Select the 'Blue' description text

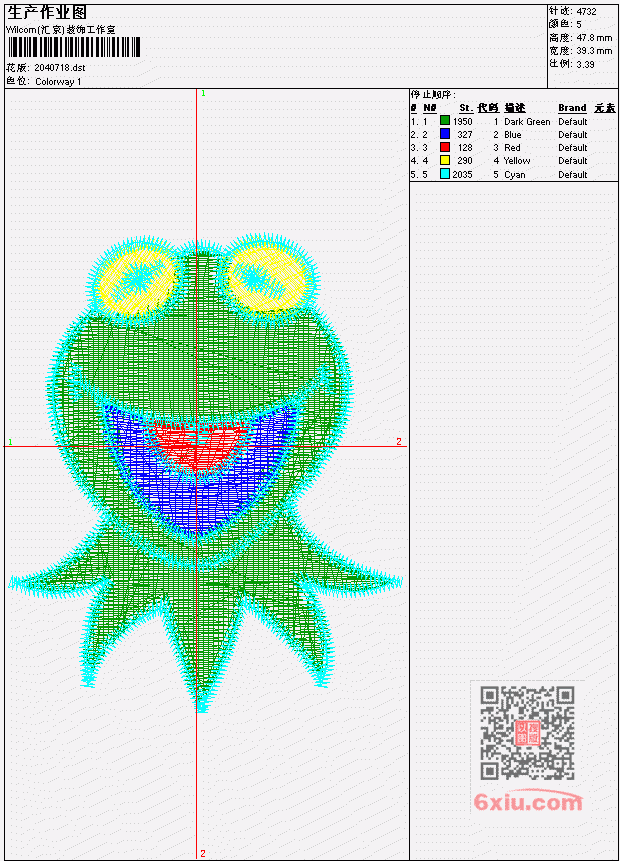click(x=512, y=135)
